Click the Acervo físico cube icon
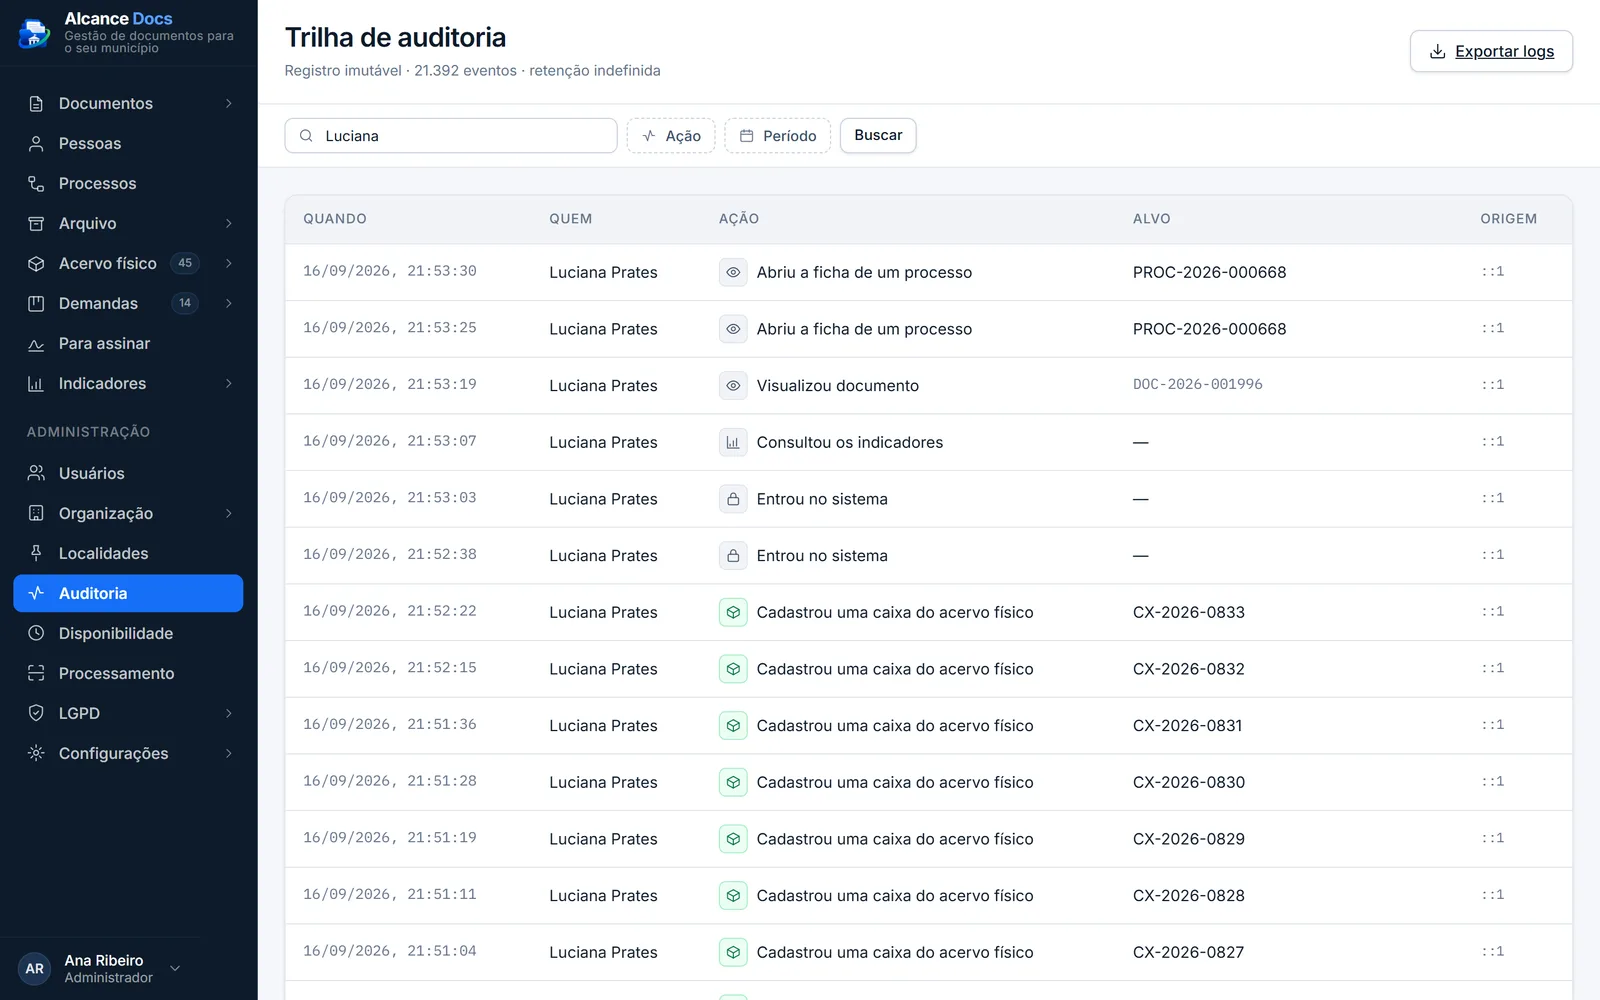Screen dimensions: 1600x1000 [x=36, y=264]
